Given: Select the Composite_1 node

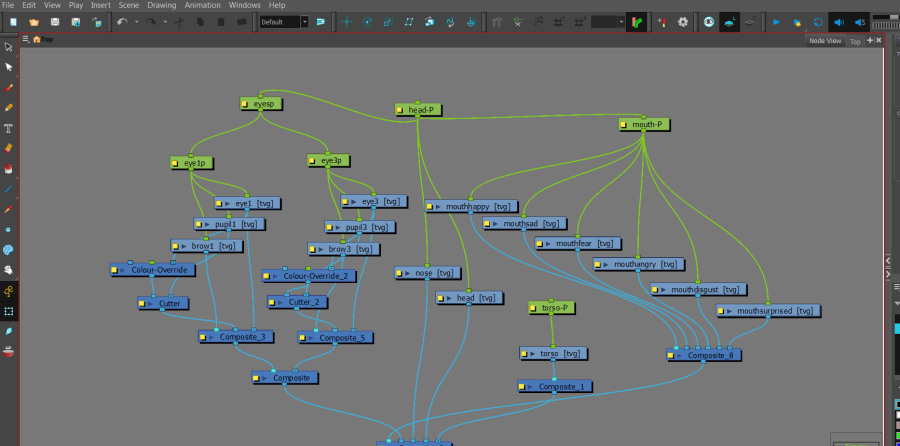Looking at the screenshot, I should [554, 387].
